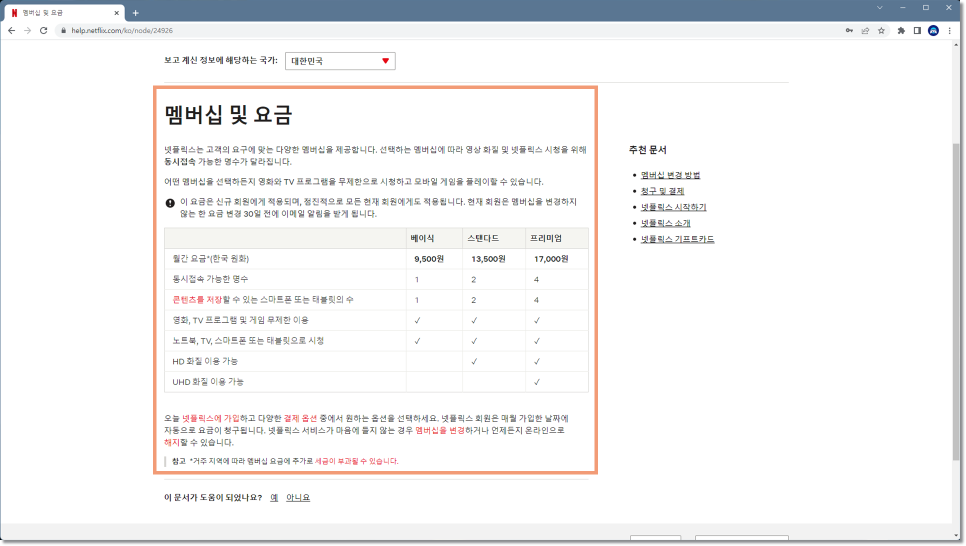Follow the 해지 link

[172, 442]
